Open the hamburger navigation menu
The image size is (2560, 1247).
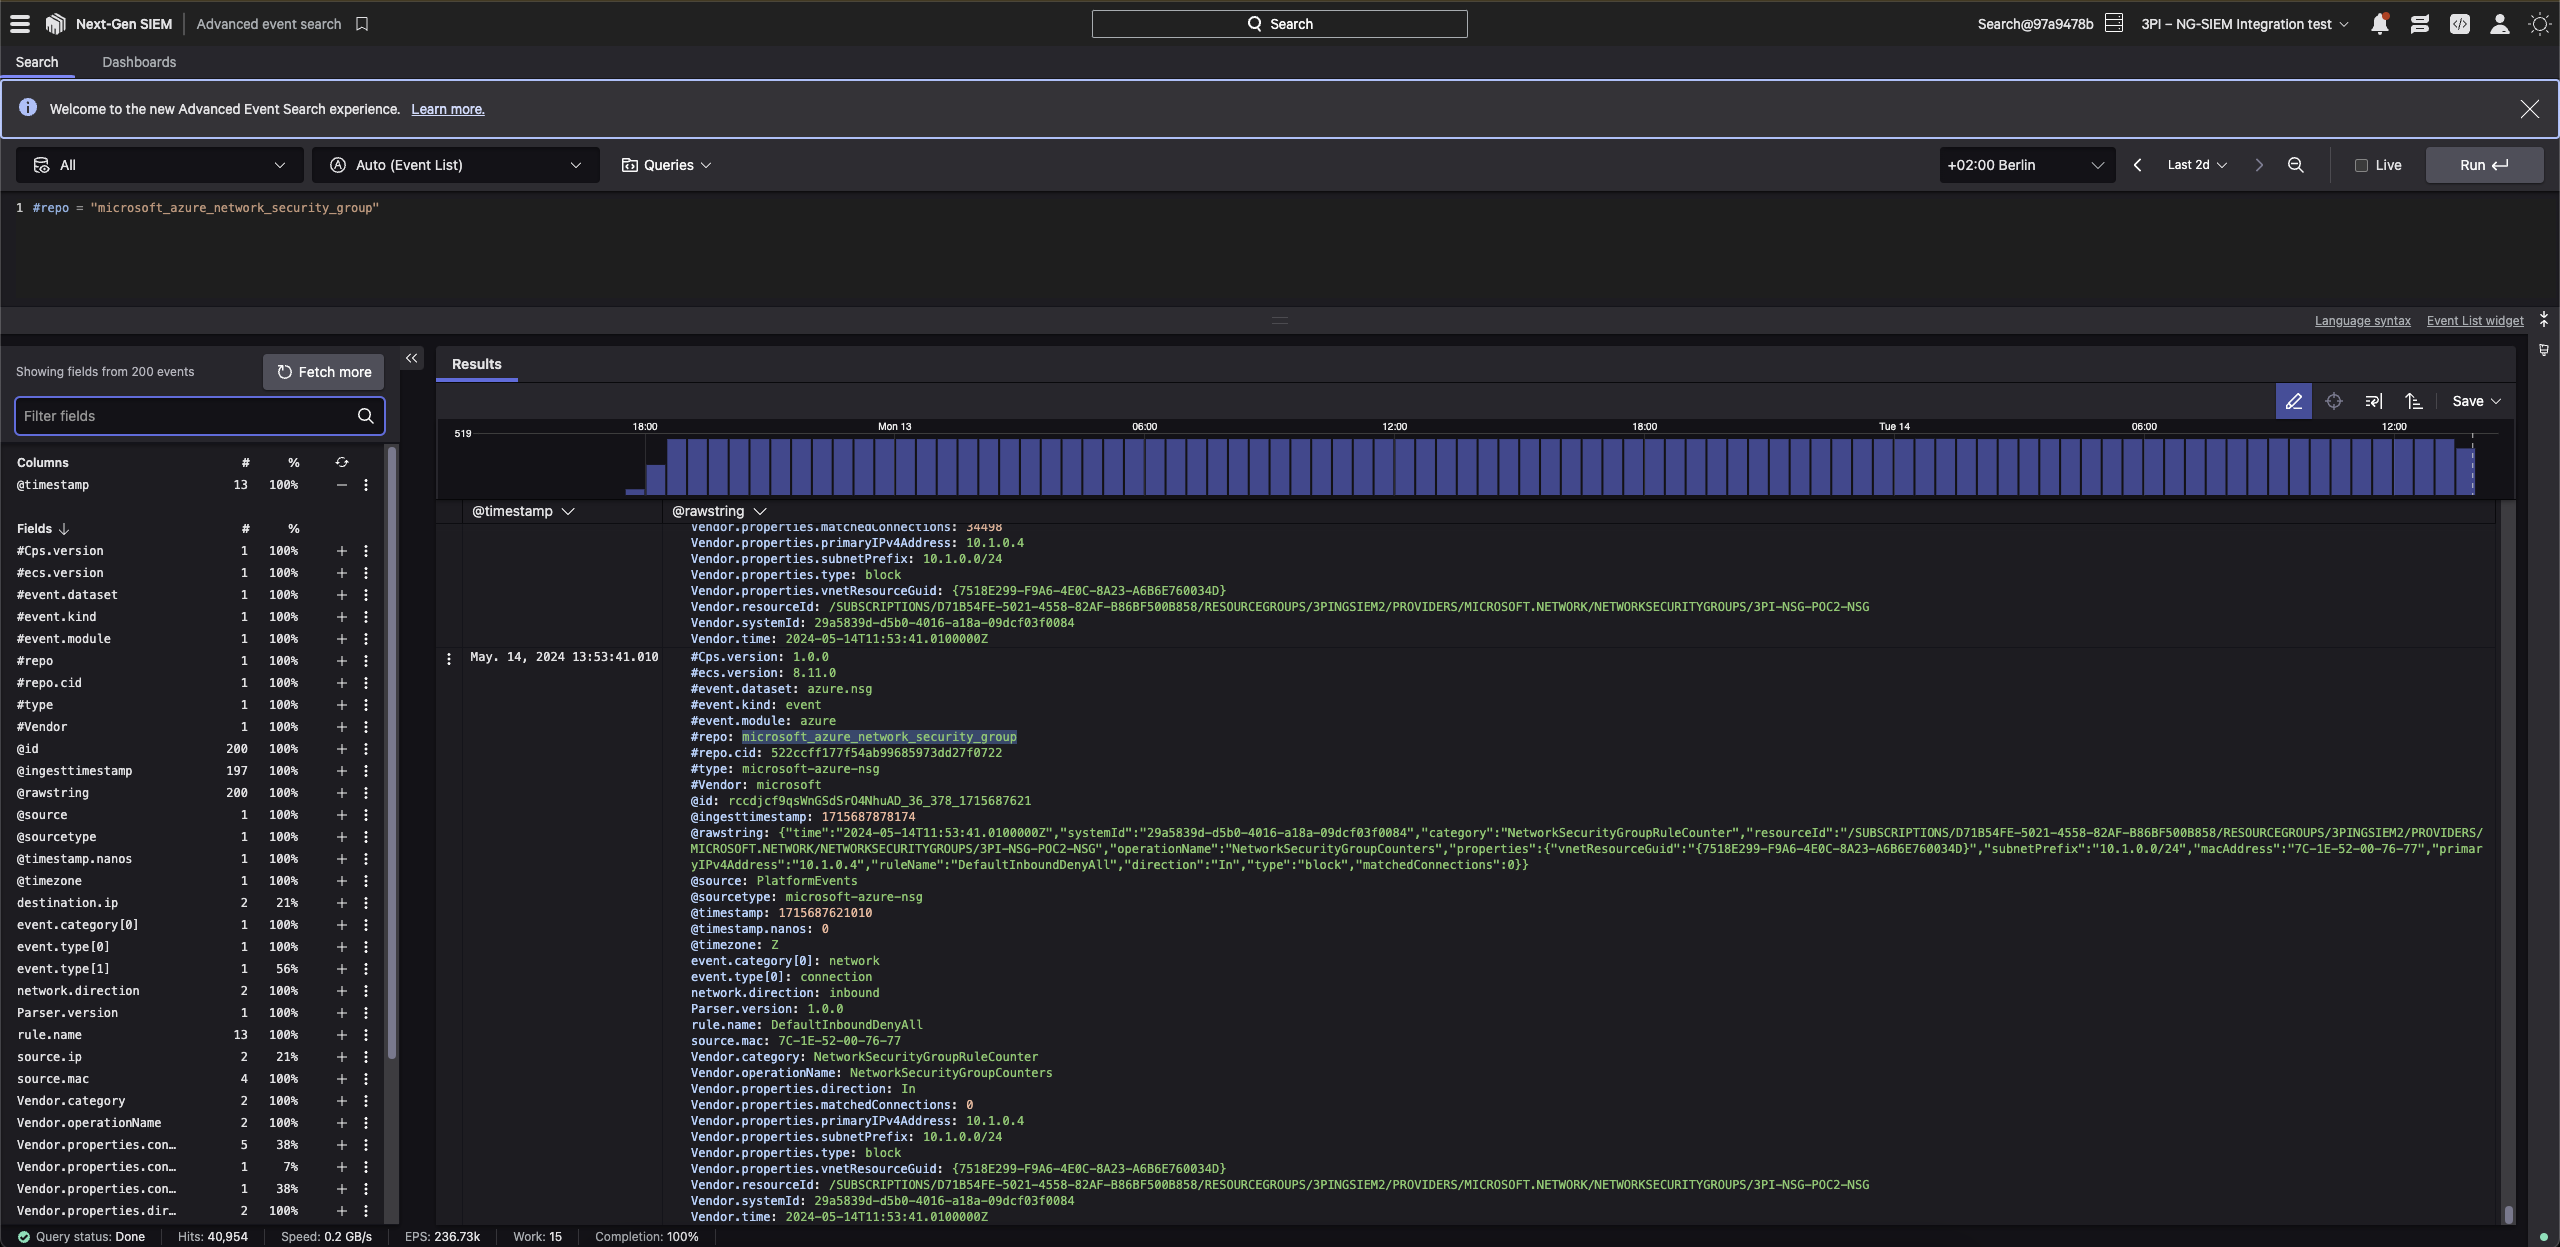point(19,23)
